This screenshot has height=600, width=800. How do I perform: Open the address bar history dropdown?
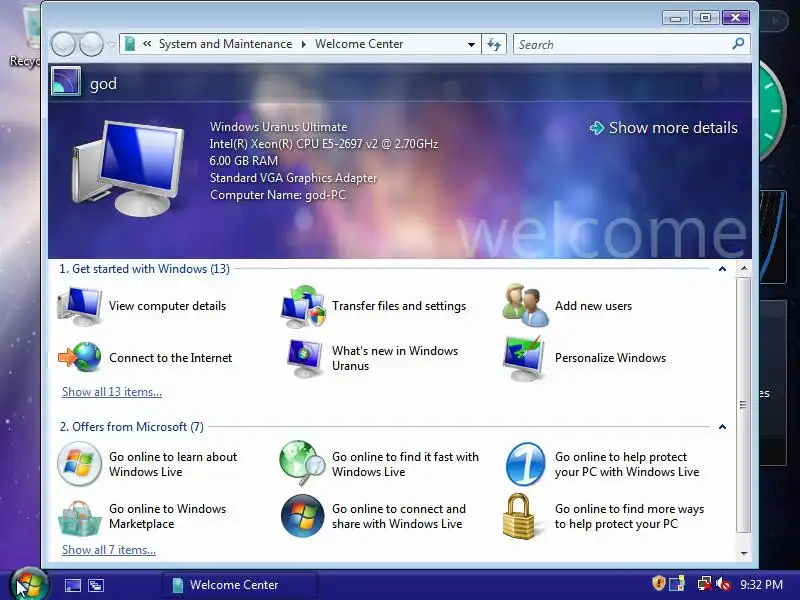point(471,44)
